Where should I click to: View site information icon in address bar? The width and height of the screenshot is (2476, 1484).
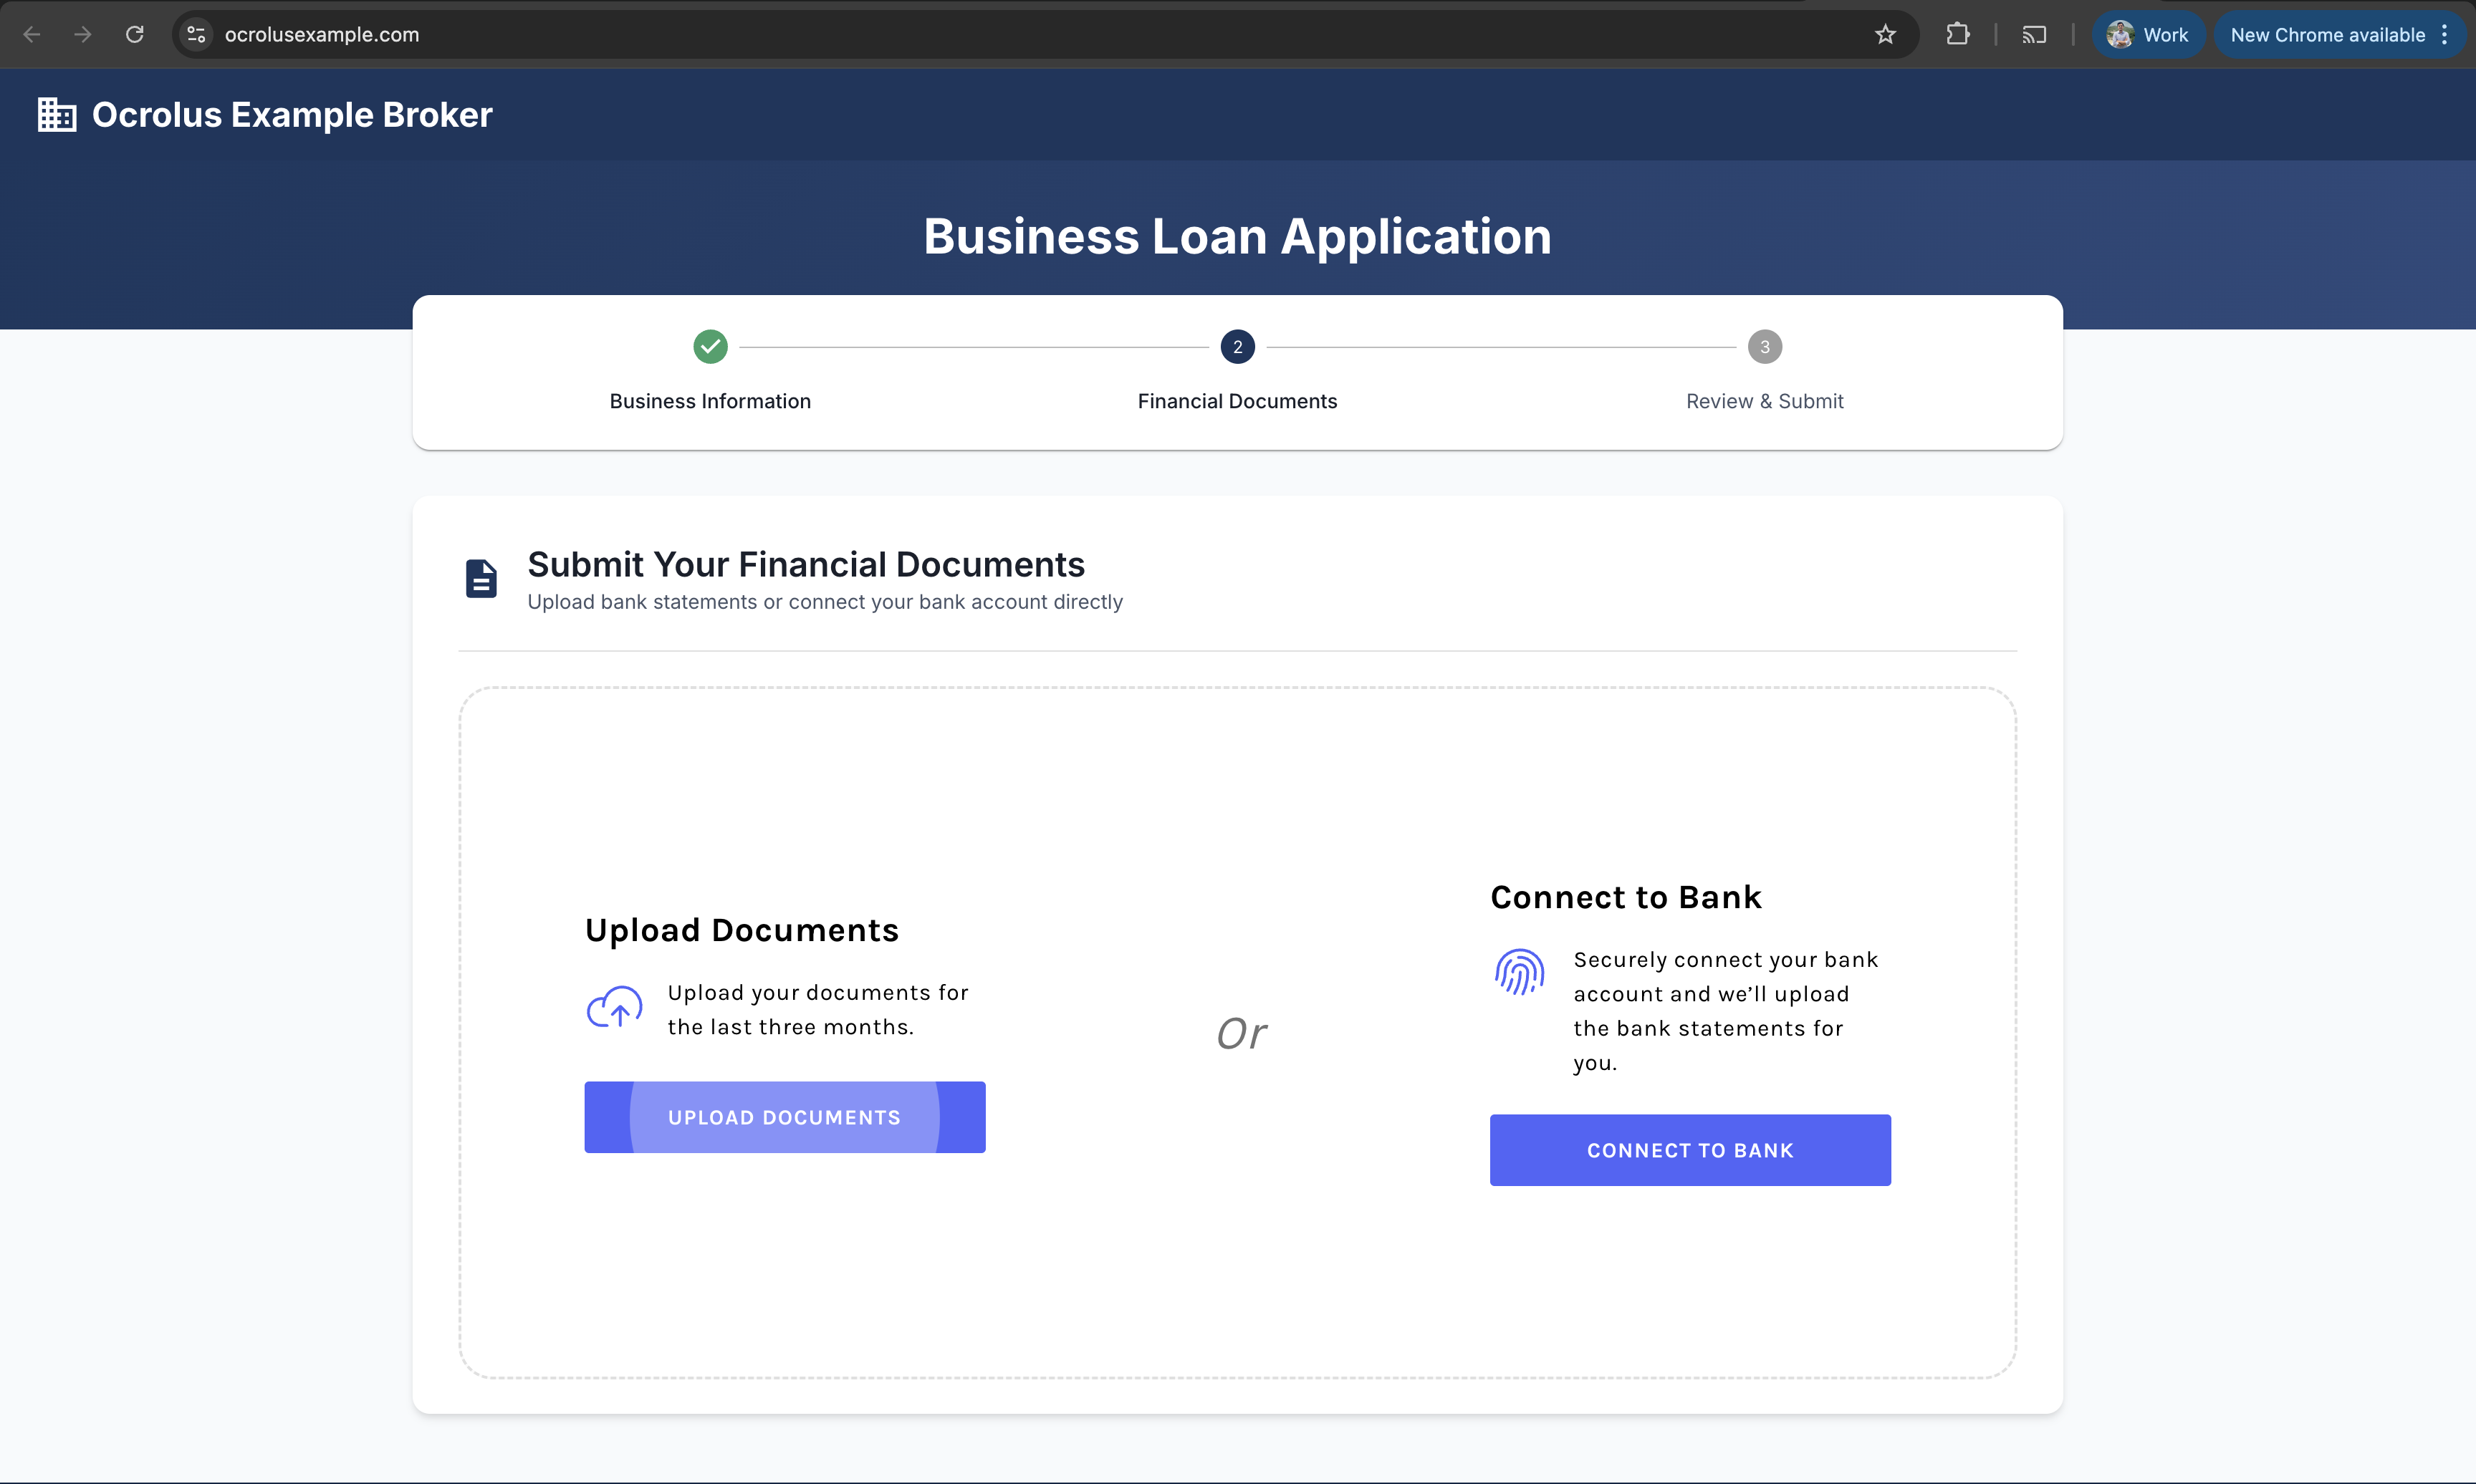[x=196, y=35]
